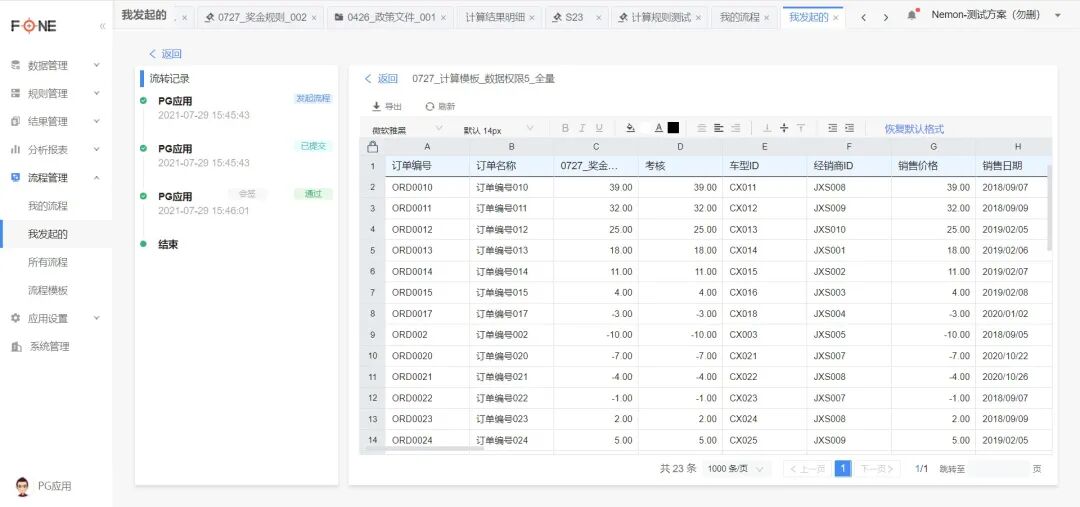Select cell ORD0010 in the table
This screenshot has width=1080, height=507.
click(427, 187)
